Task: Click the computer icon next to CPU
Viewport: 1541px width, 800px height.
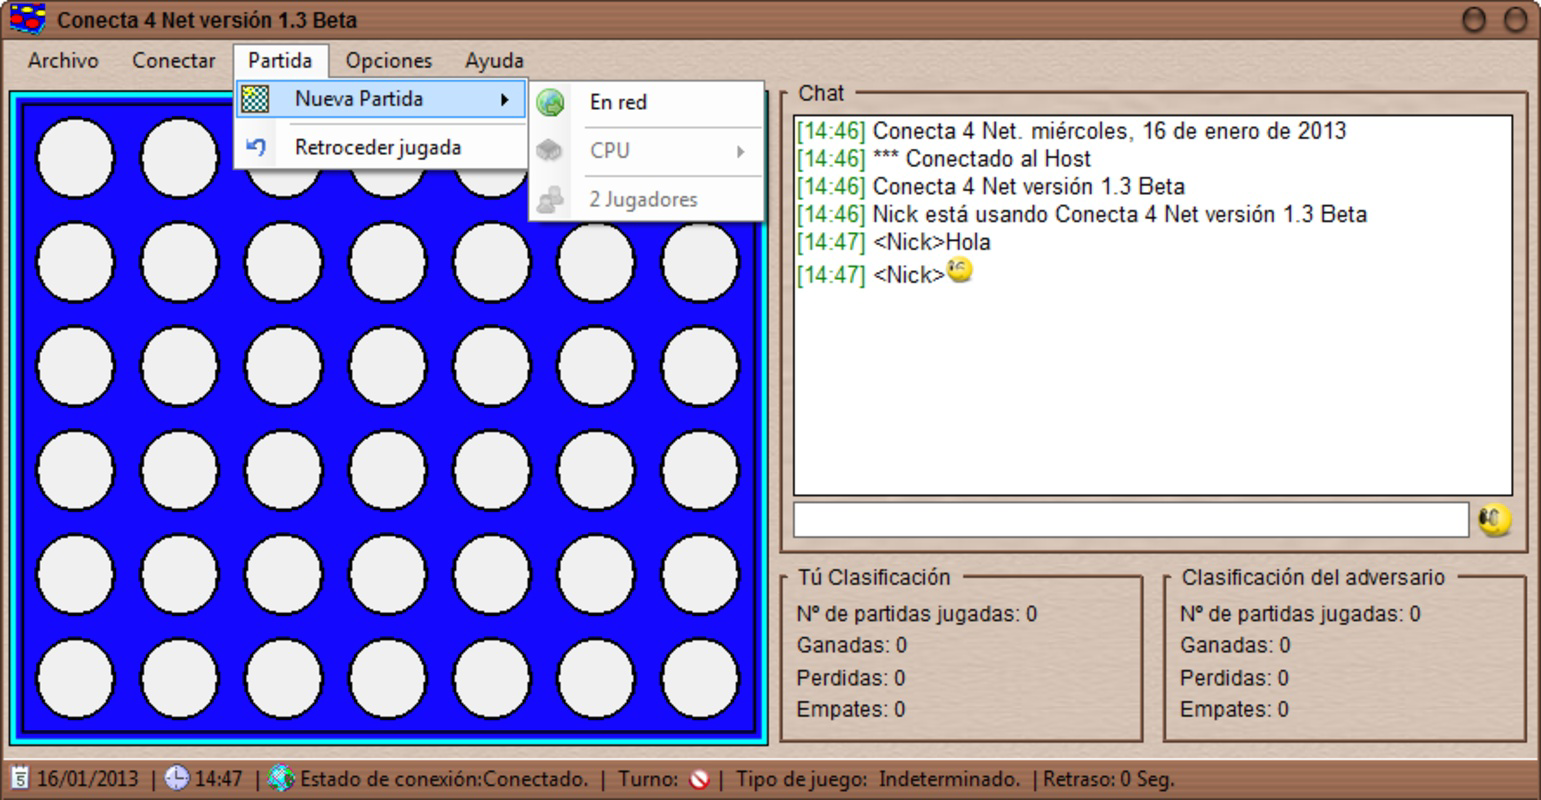Action: pyautogui.click(x=550, y=150)
